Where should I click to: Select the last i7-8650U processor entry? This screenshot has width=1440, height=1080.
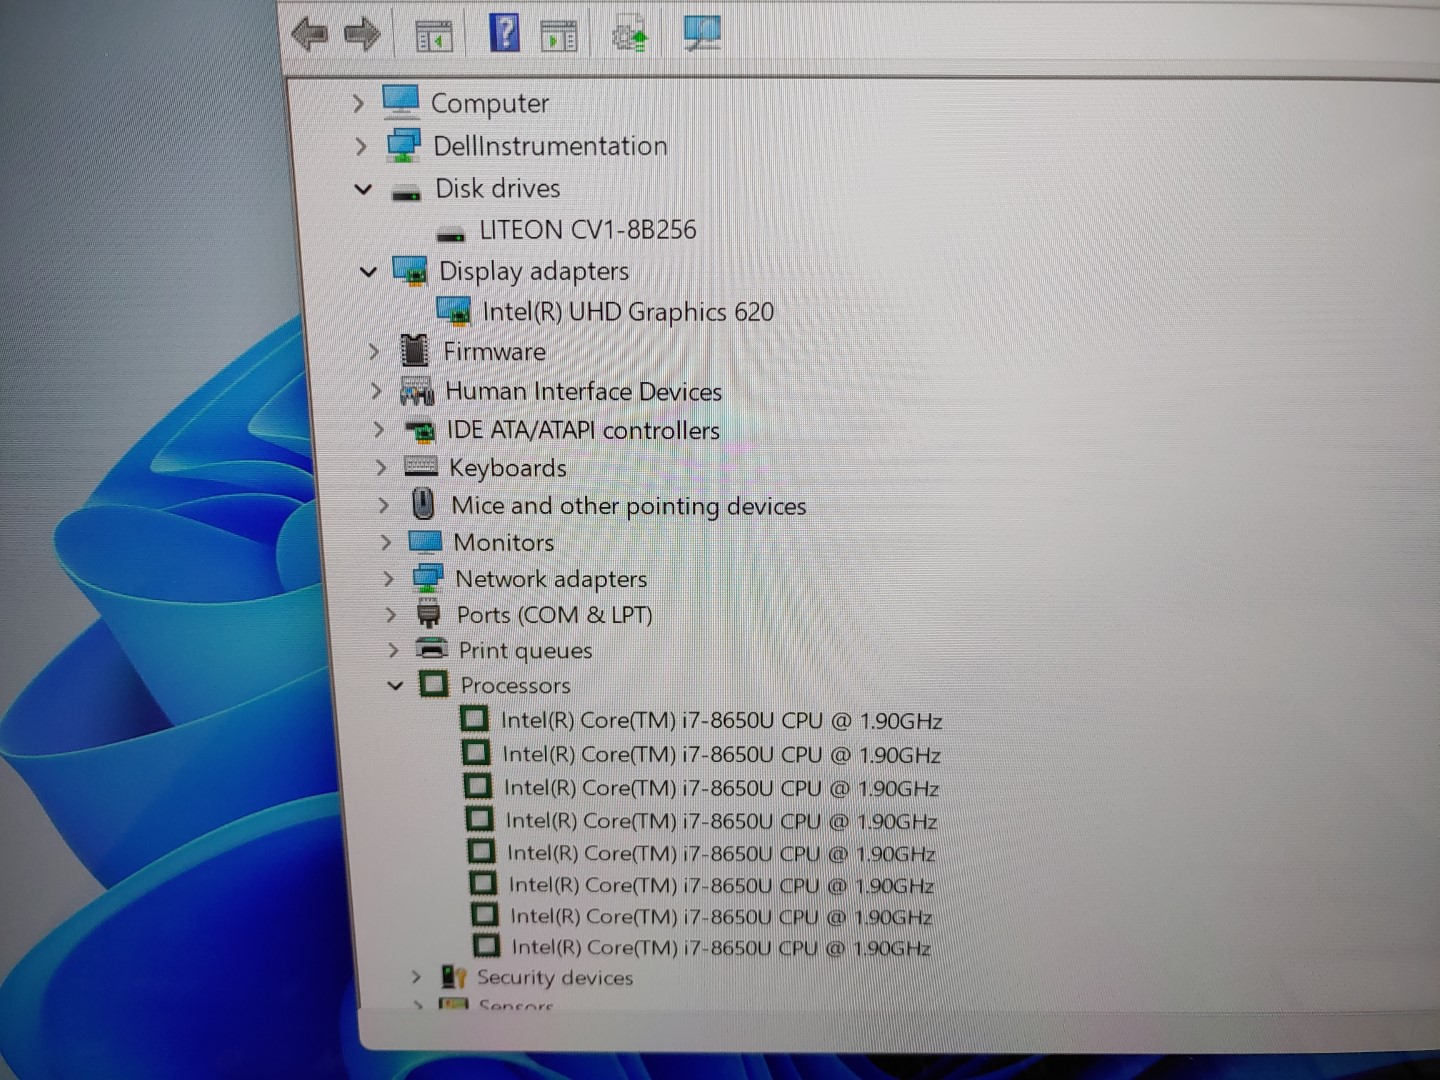[x=721, y=947]
